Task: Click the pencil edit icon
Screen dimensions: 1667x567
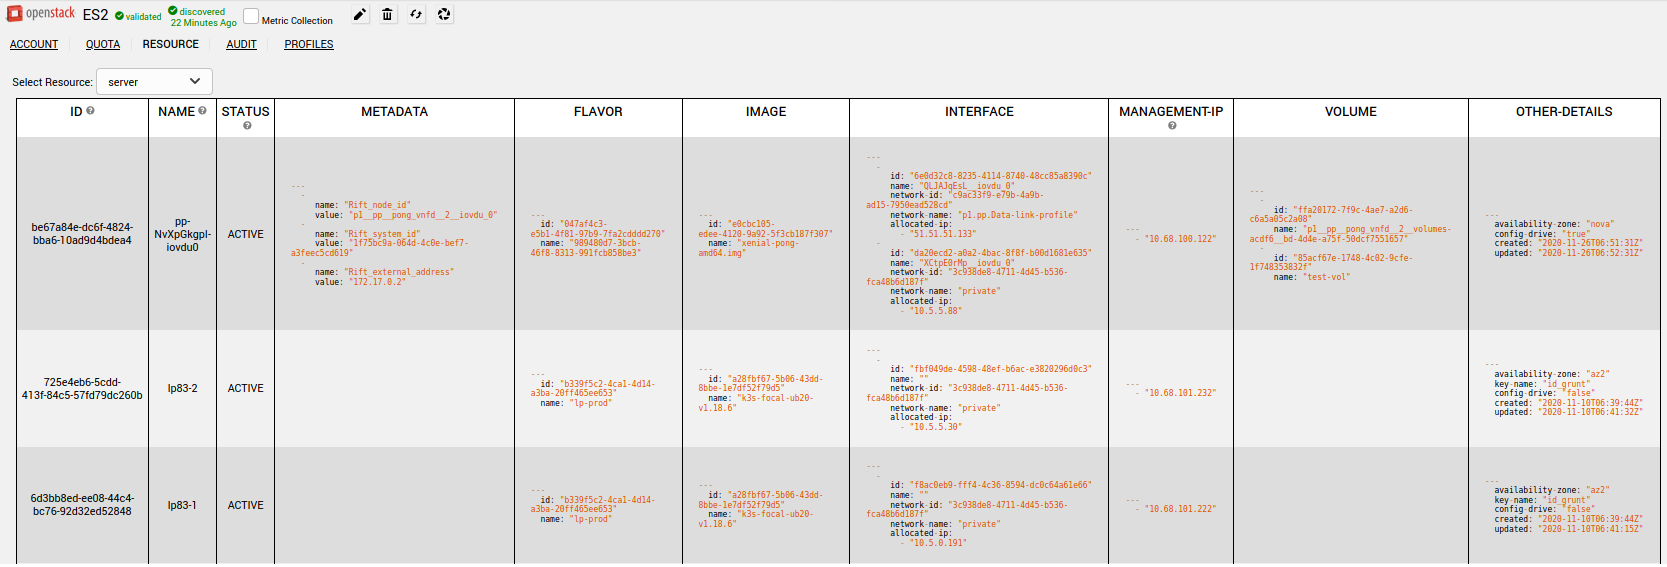Action: coord(360,15)
